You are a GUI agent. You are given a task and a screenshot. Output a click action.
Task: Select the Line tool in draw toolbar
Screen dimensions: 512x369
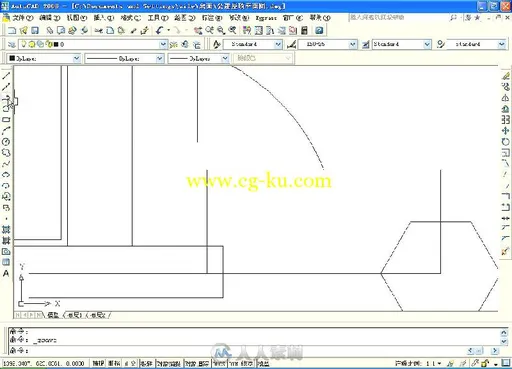(x=6, y=75)
